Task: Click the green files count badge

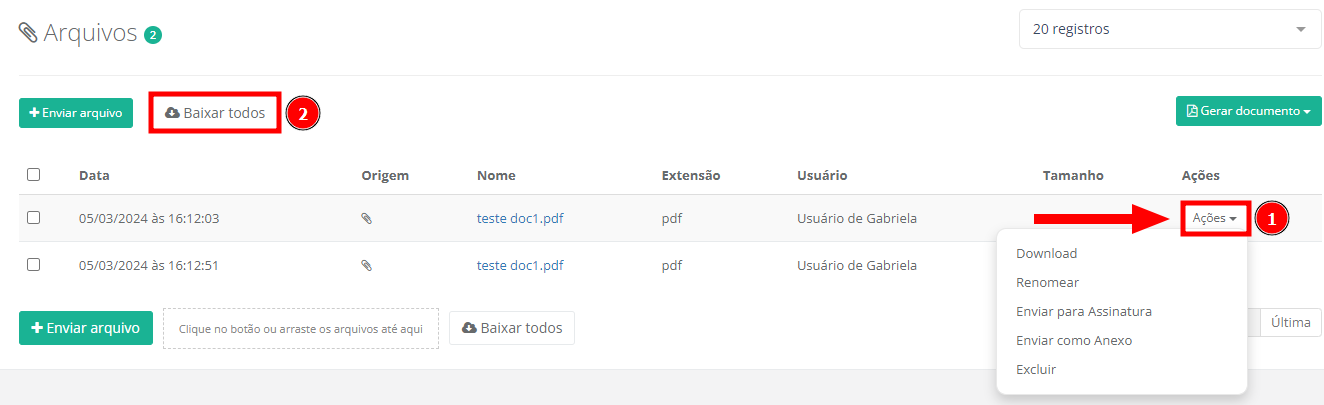Action: click(x=152, y=35)
